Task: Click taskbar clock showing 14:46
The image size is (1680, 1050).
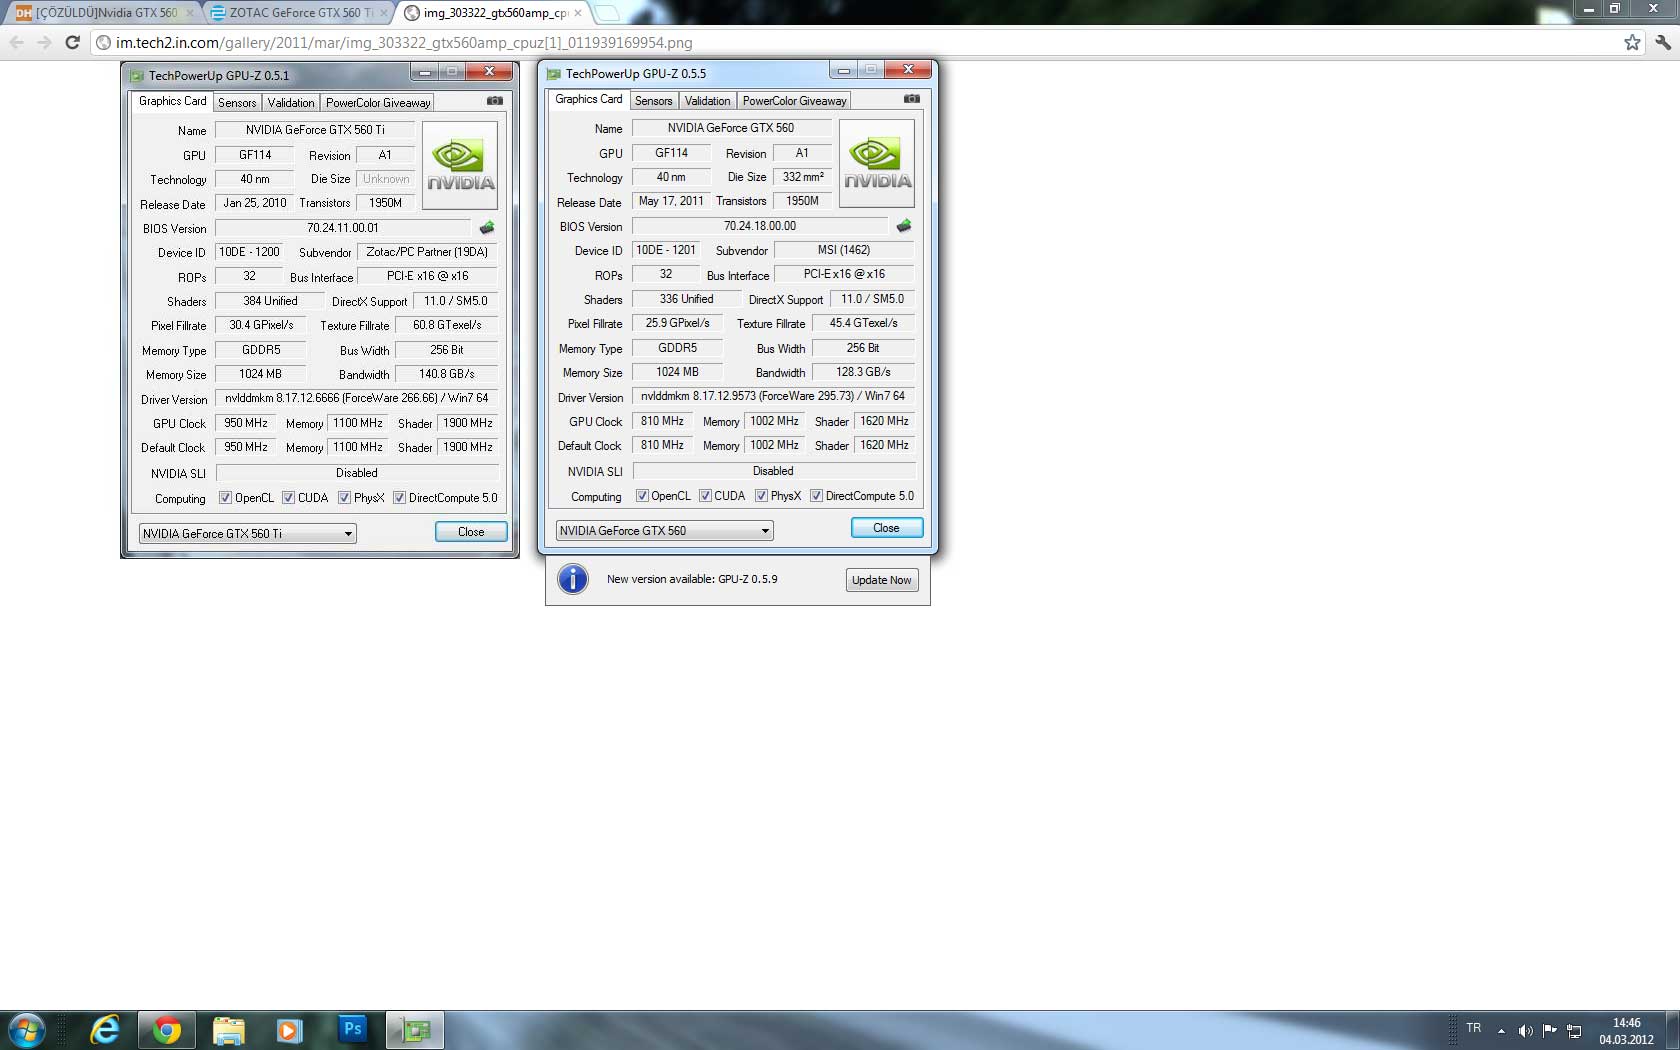Action: (1626, 1031)
